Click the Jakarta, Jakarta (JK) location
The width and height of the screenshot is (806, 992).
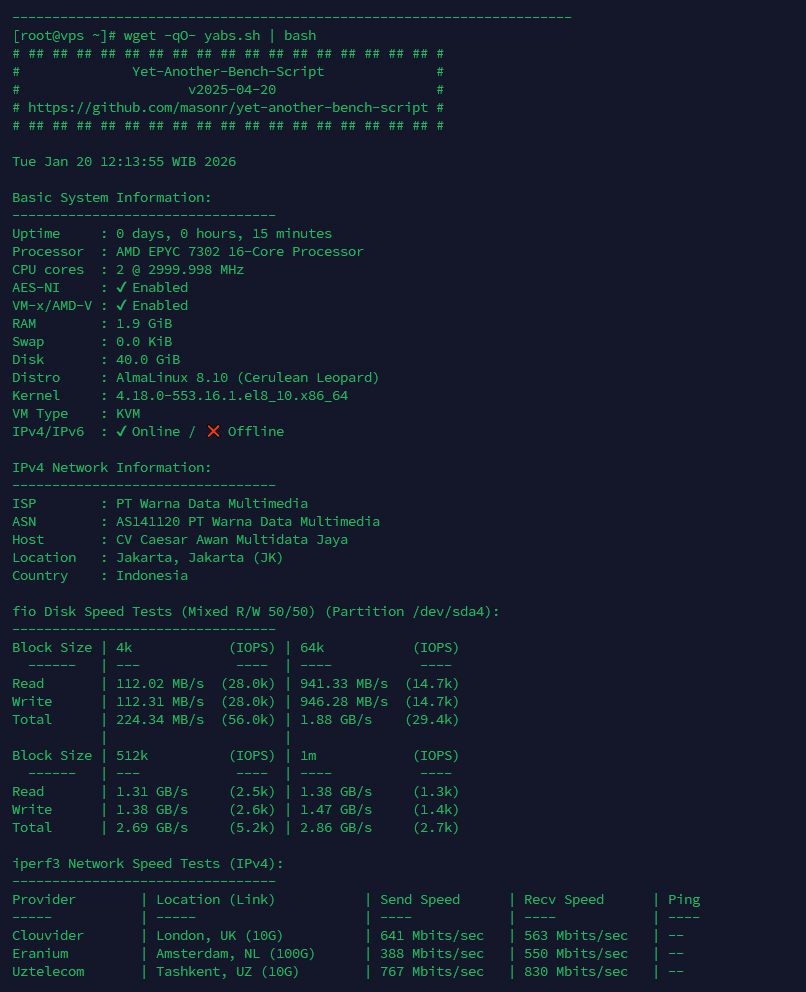click(200, 558)
